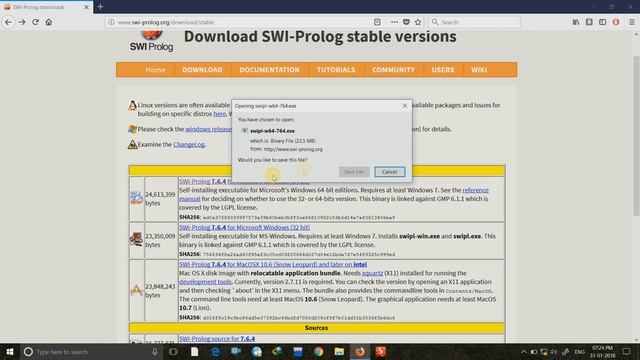Viewport: 640px width, 360px height.
Task: Open the xquartz link
Action: (x=372, y=273)
